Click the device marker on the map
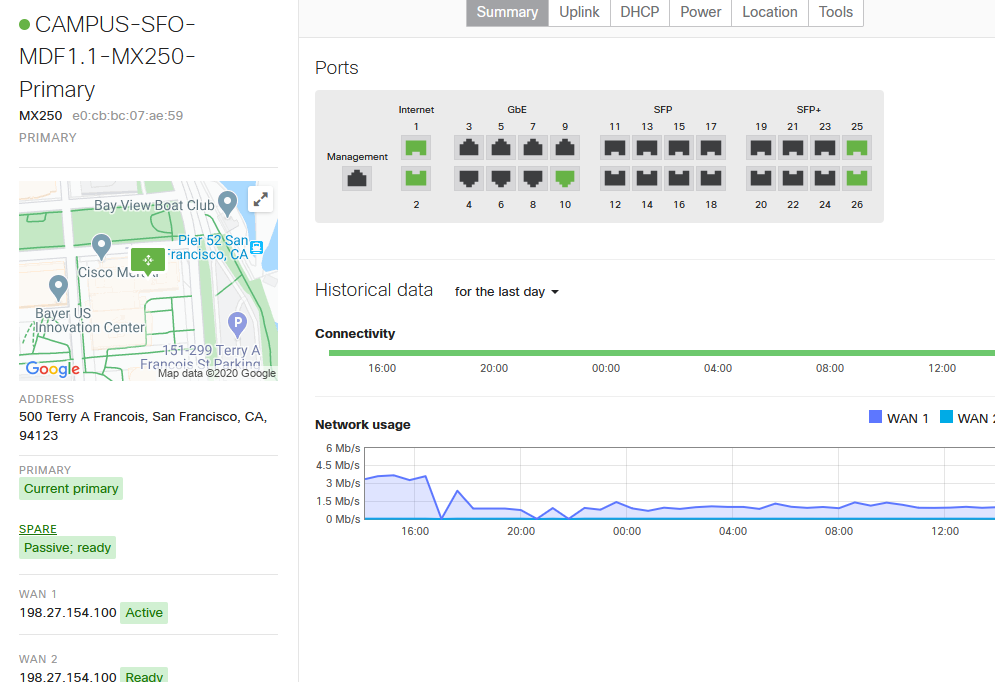Screen dimensions: 995x682 pyautogui.click(x=147, y=261)
